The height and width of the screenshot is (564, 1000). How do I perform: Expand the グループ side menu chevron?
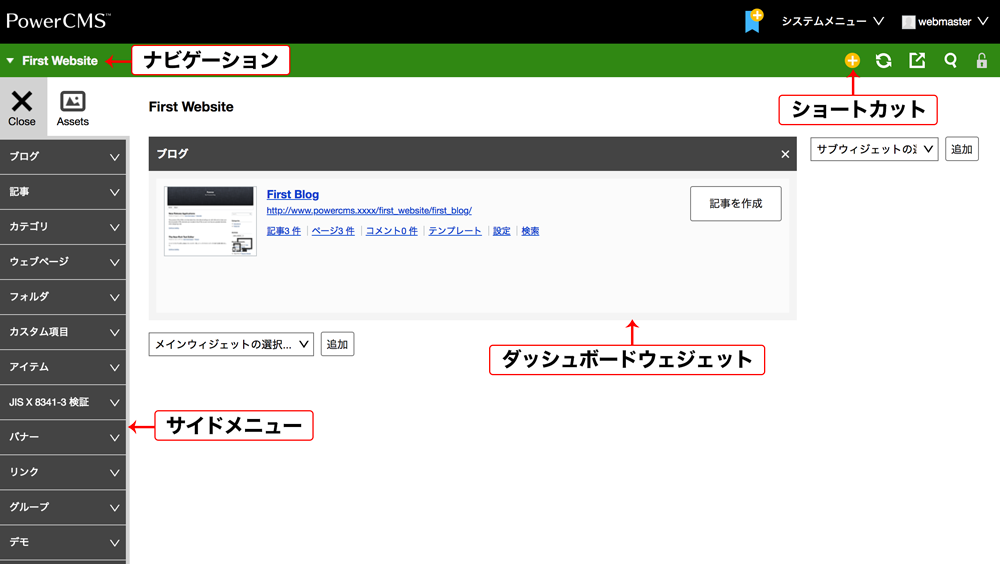click(x=114, y=508)
